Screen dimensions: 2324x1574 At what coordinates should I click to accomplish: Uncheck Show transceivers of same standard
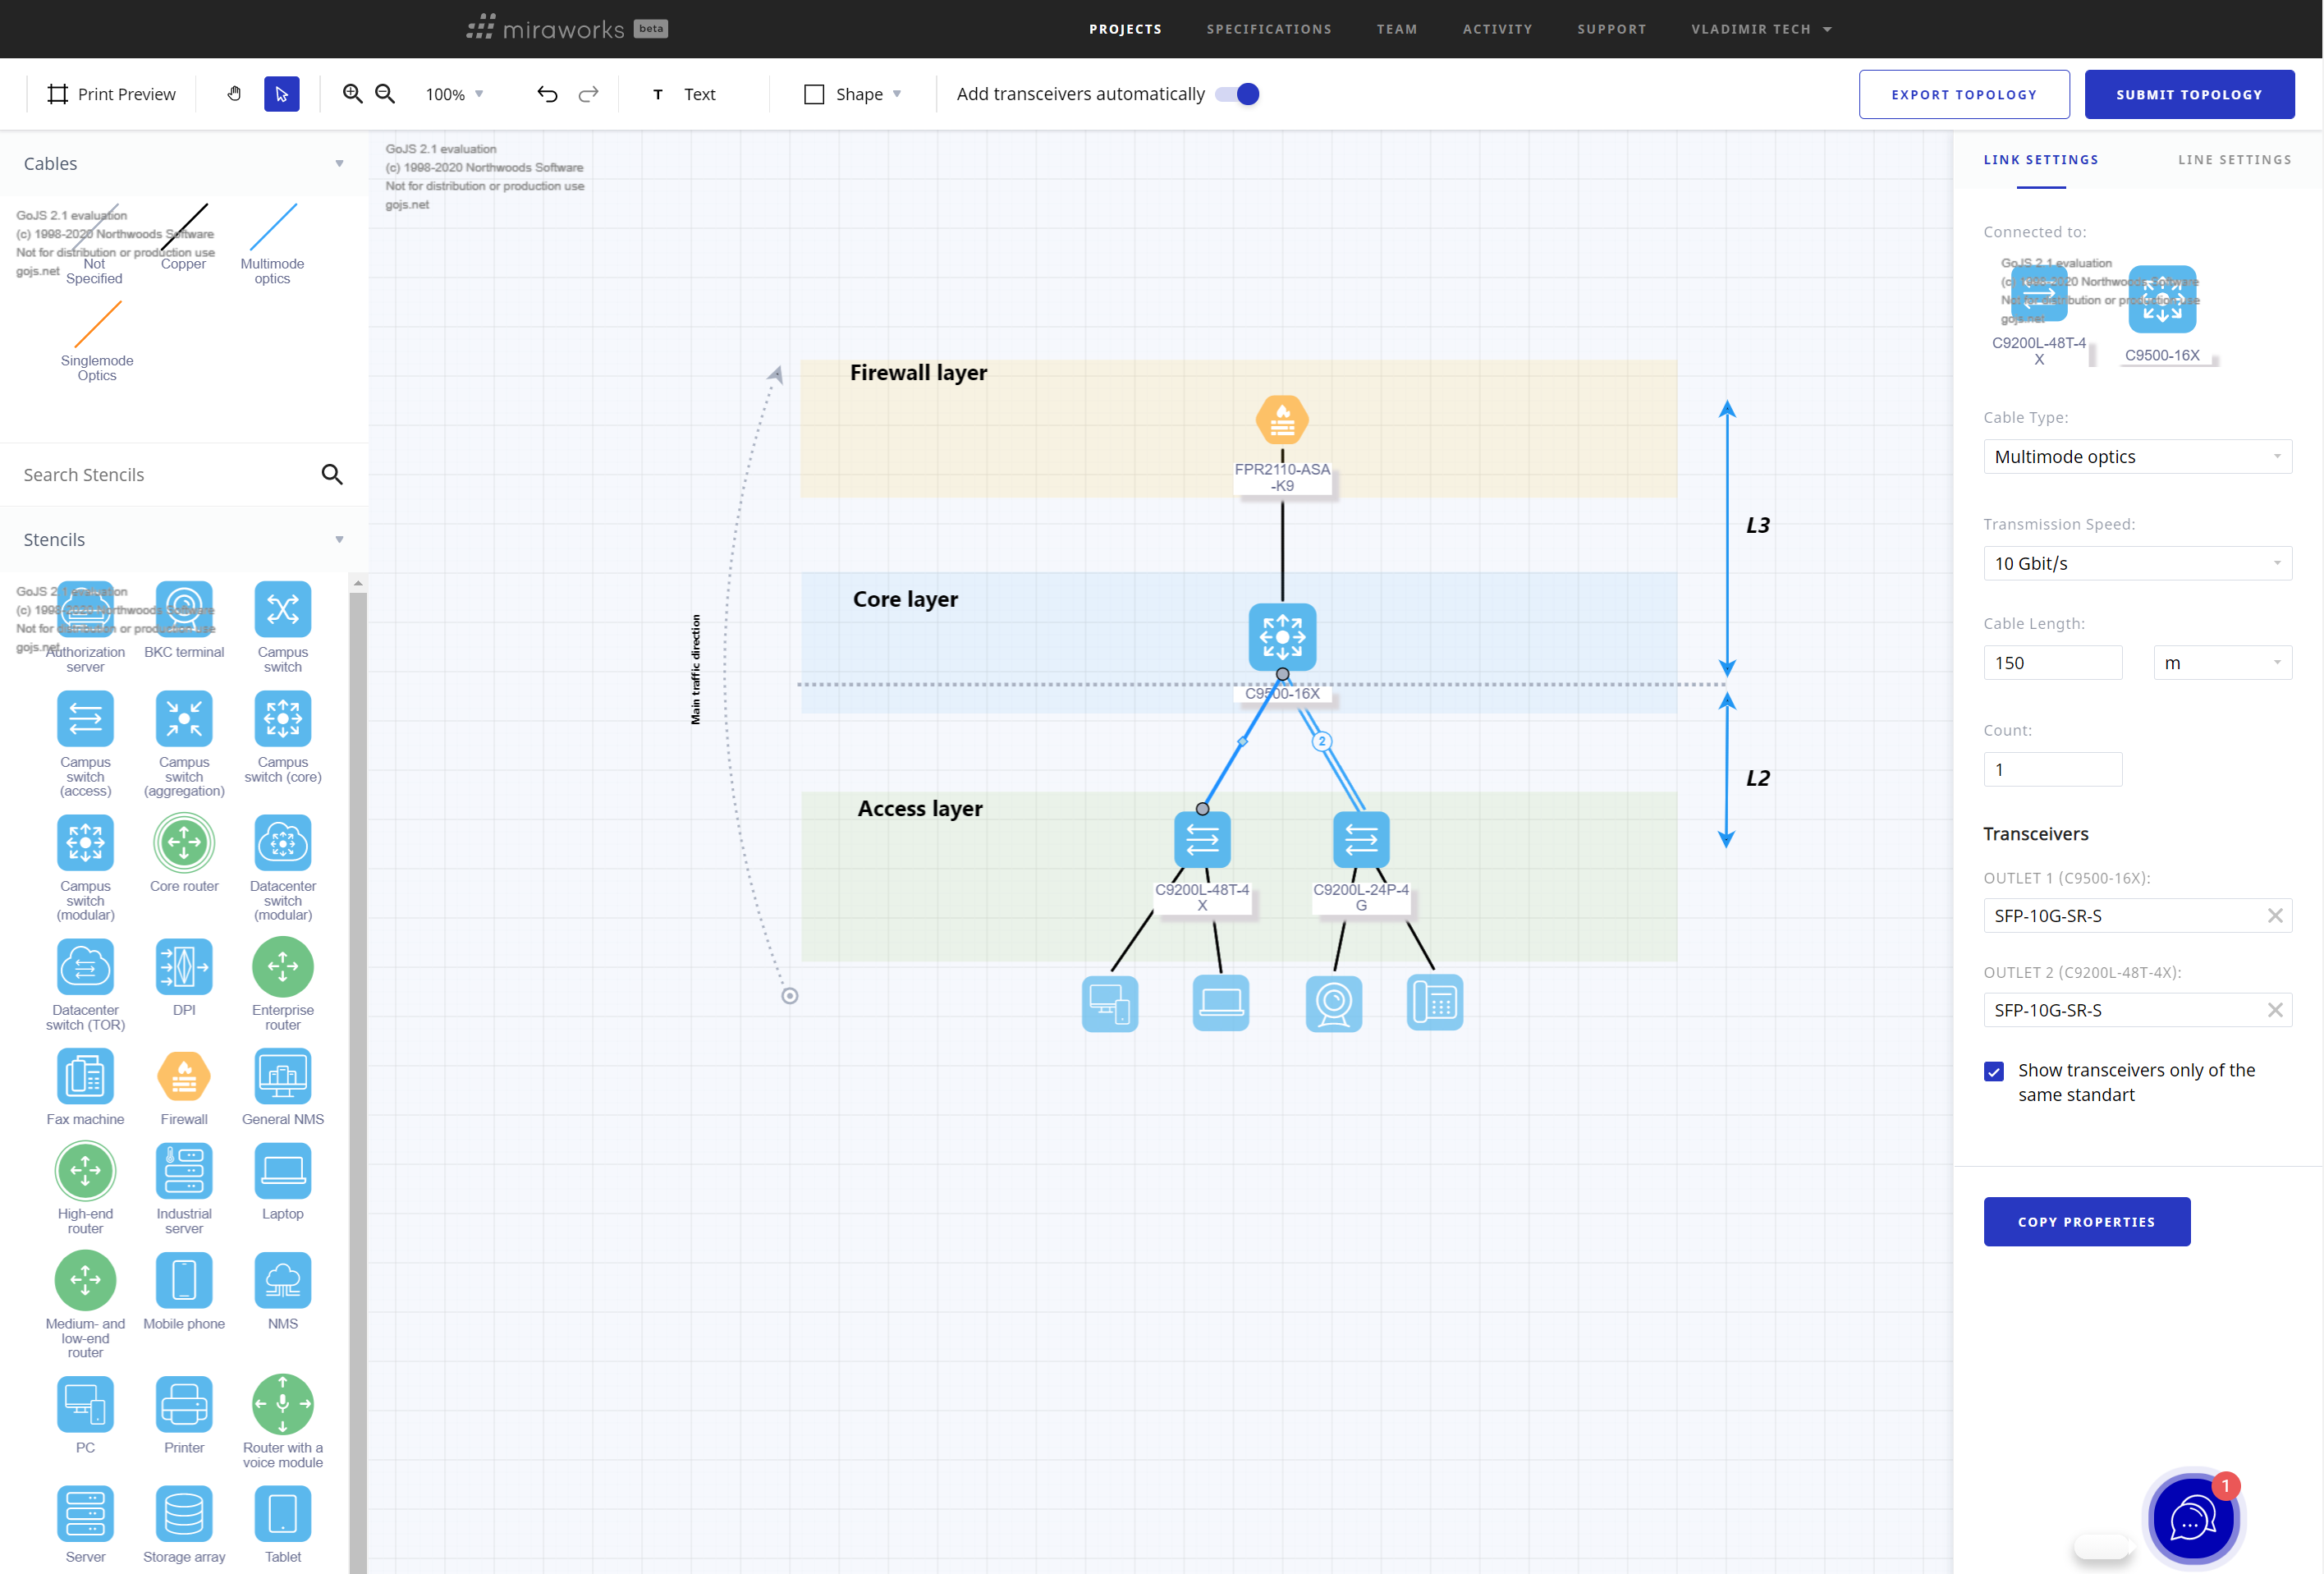(1994, 1072)
